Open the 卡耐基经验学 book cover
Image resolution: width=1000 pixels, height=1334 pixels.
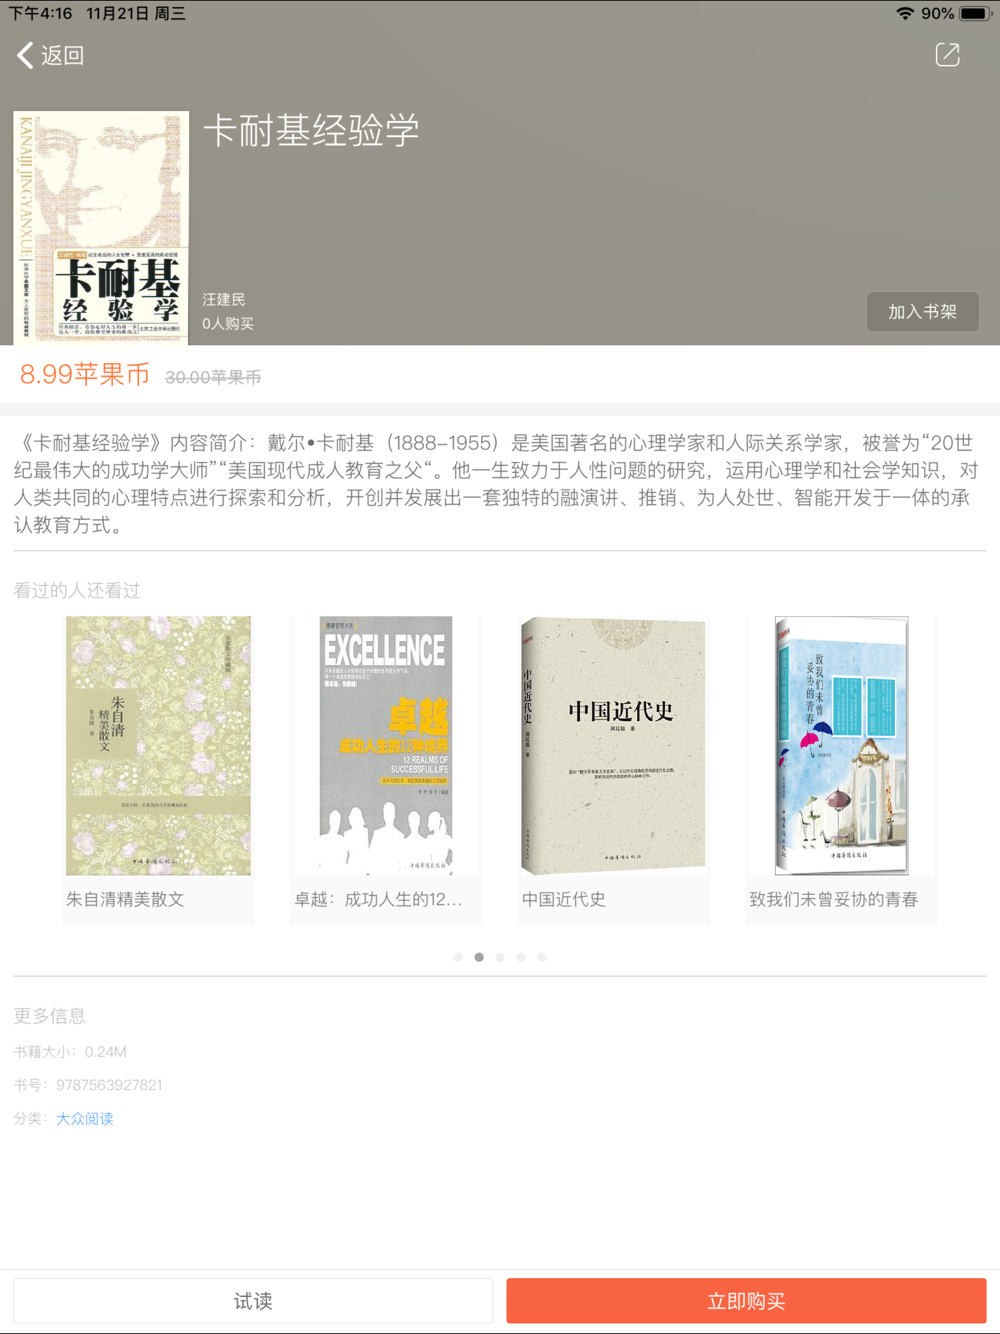click(101, 227)
